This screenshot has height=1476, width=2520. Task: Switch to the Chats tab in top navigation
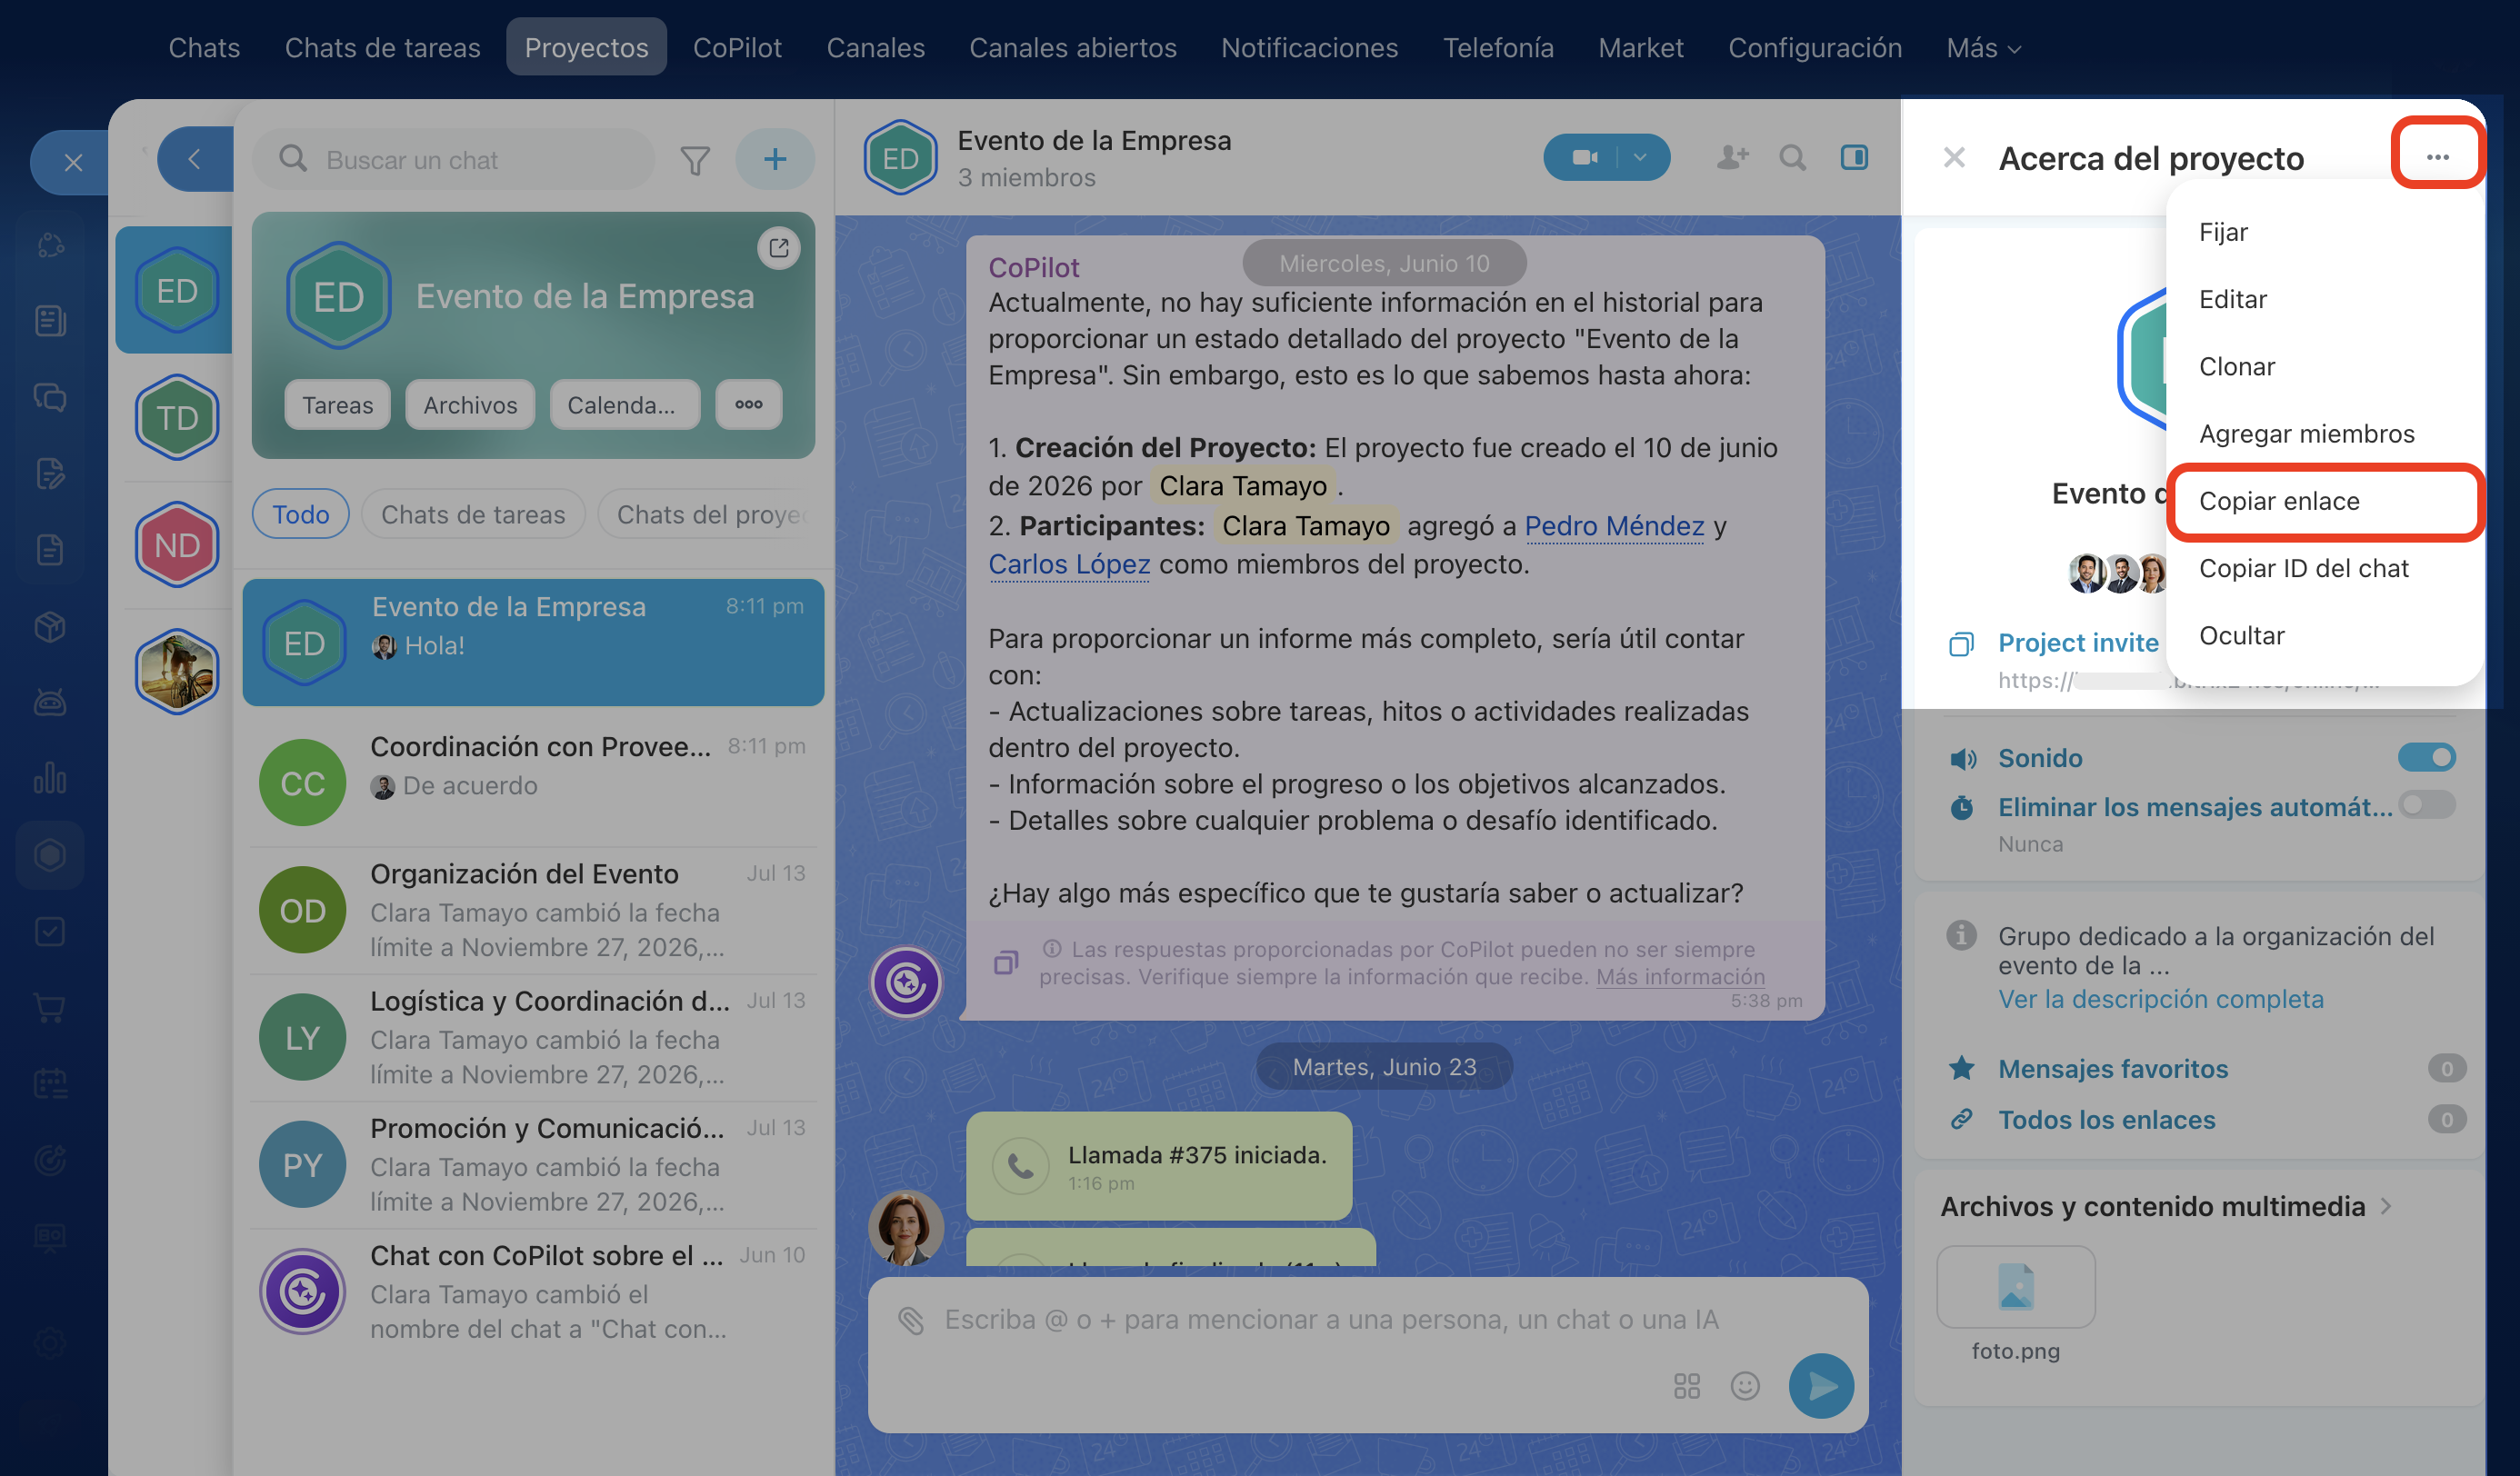[x=204, y=47]
